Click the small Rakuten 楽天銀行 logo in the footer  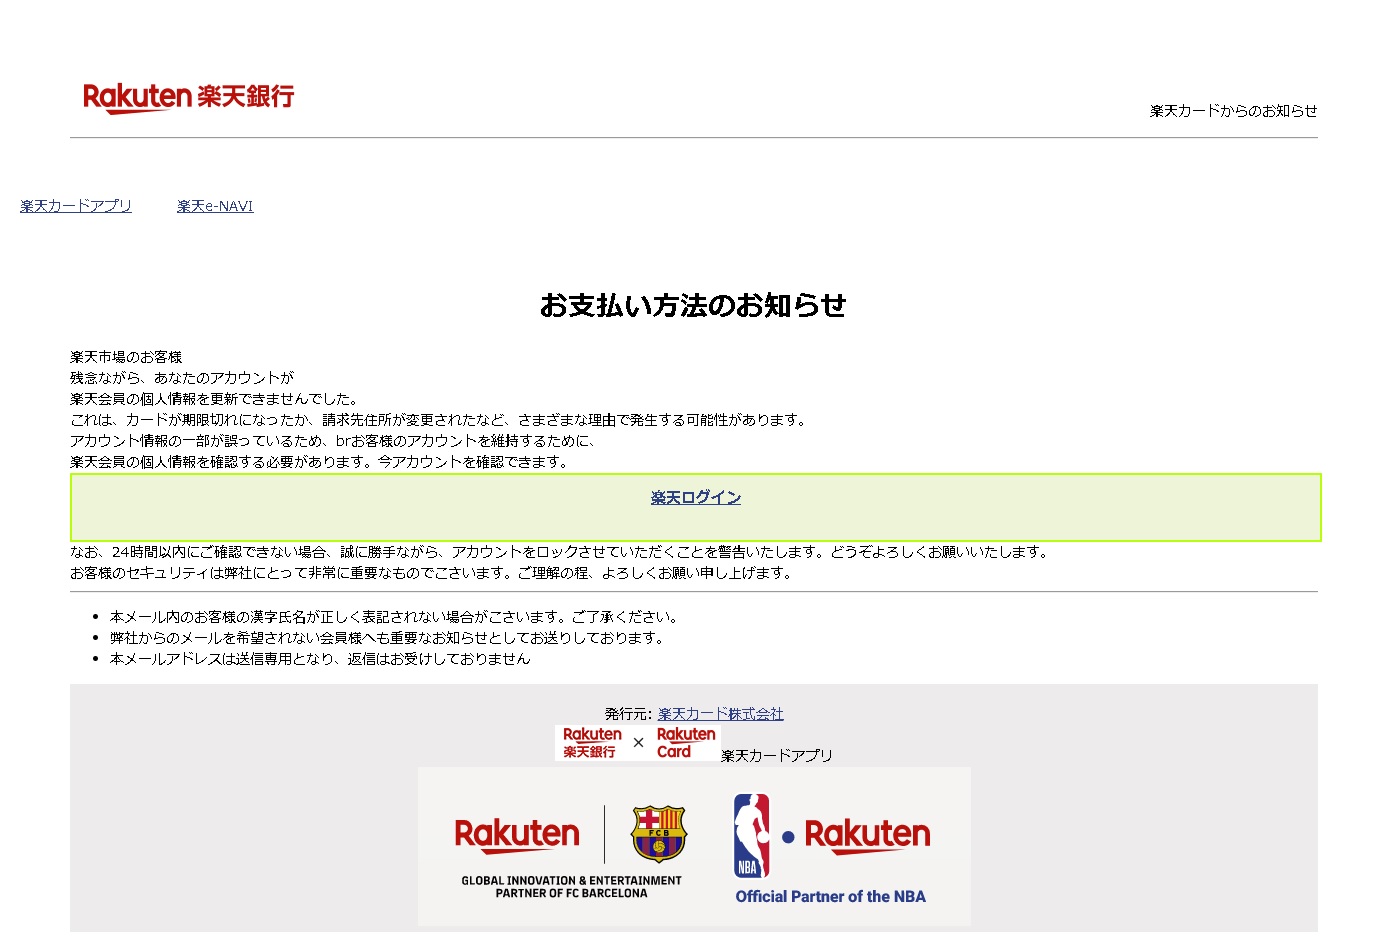coord(592,743)
